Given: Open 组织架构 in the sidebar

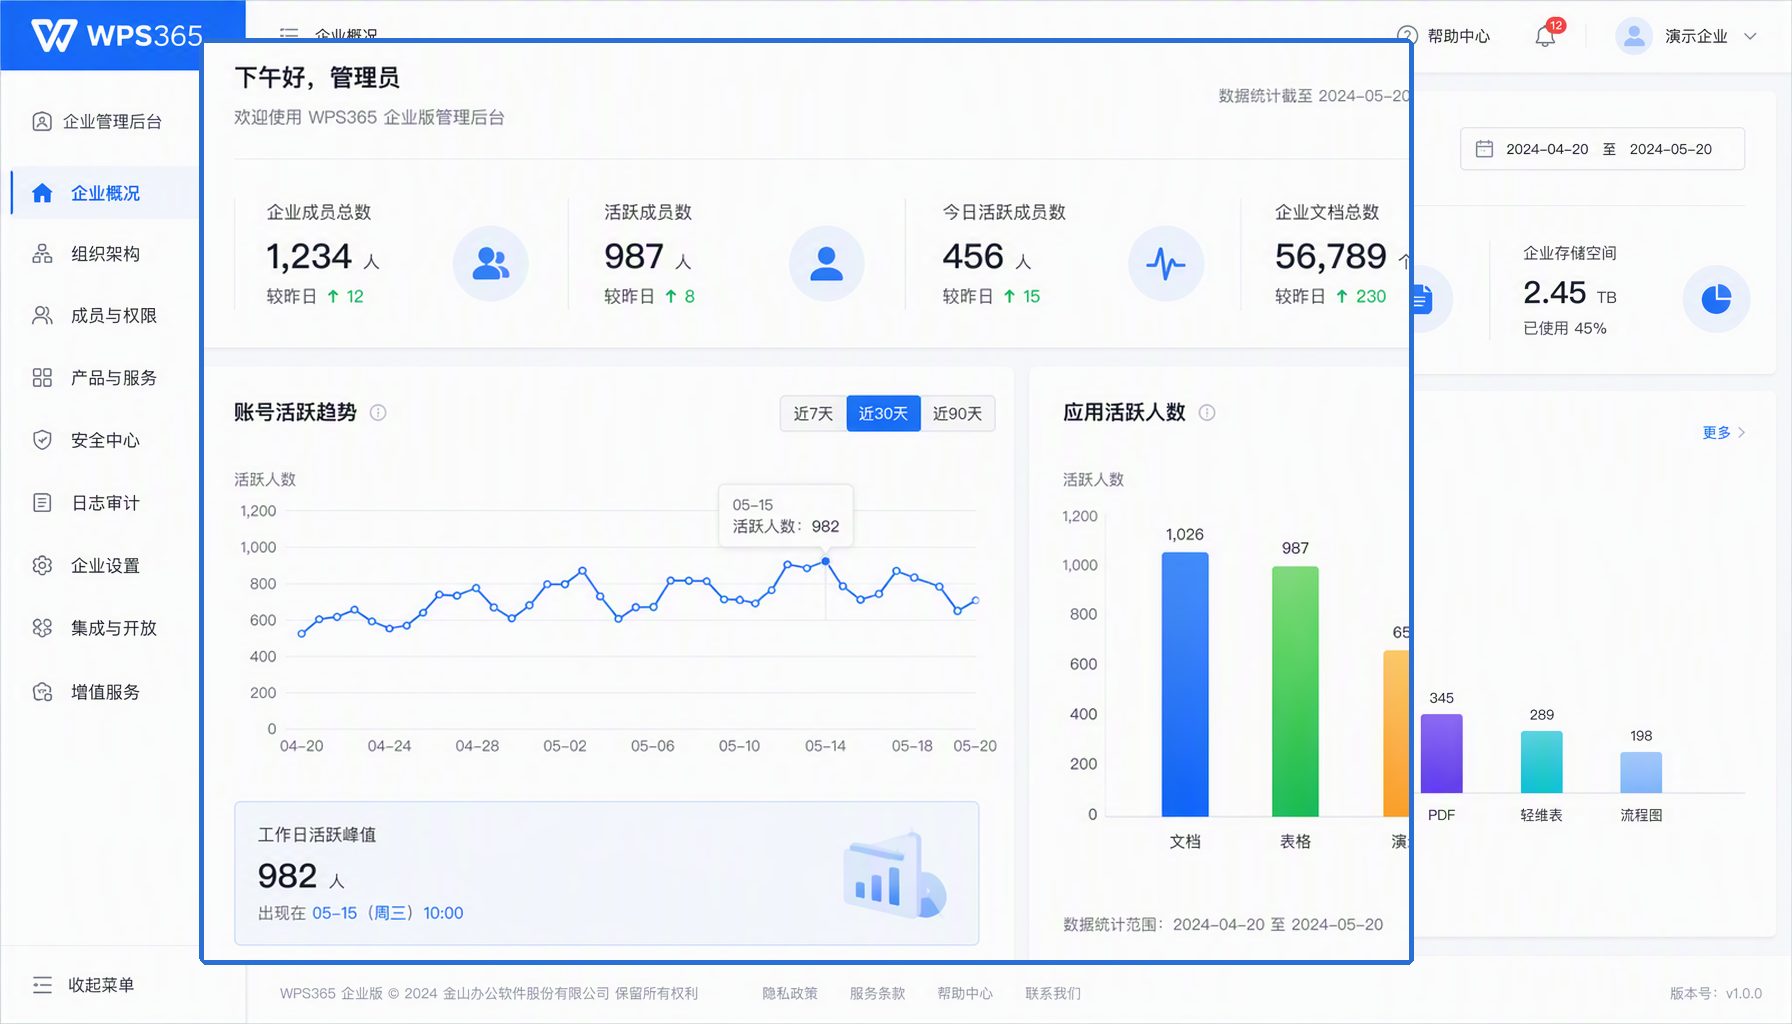Looking at the screenshot, I should [x=105, y=254].
